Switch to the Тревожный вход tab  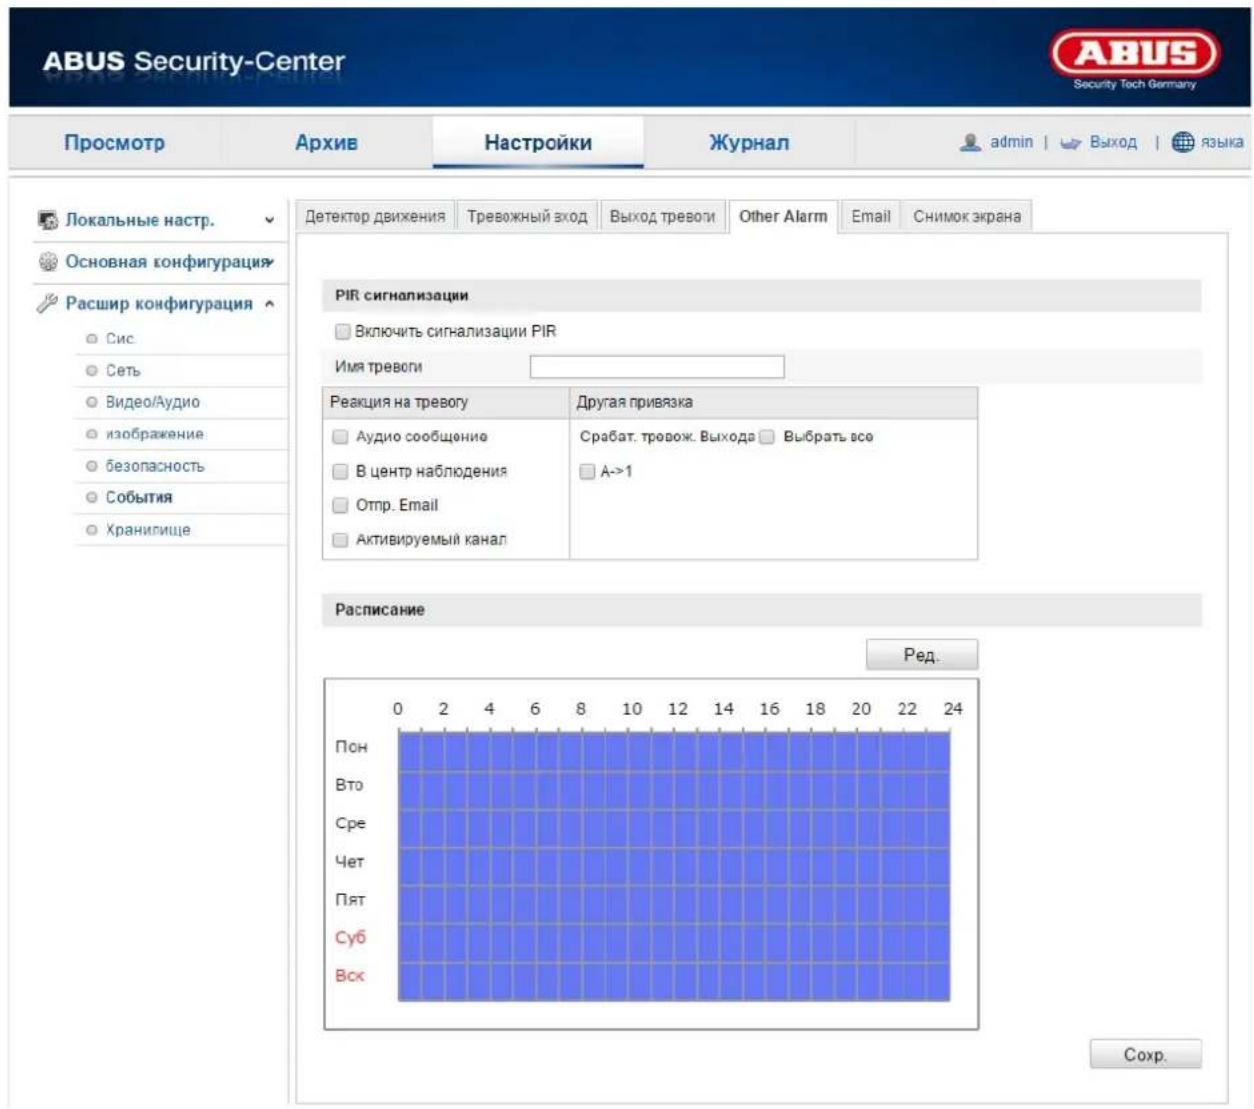pos(527,216)
